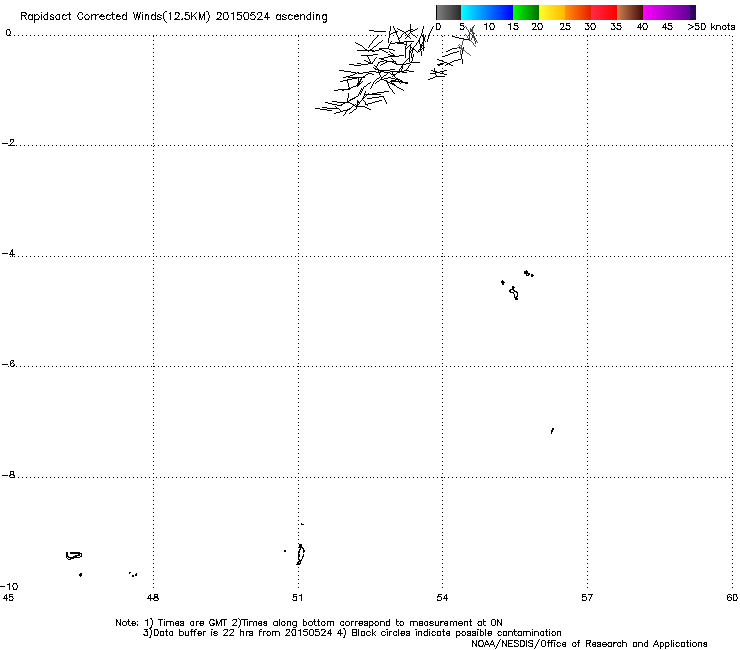Click the '20150524 ascending' text in the title
This screenshot has width=740, height=650.
pyautogui.click(x=271, y=17)
